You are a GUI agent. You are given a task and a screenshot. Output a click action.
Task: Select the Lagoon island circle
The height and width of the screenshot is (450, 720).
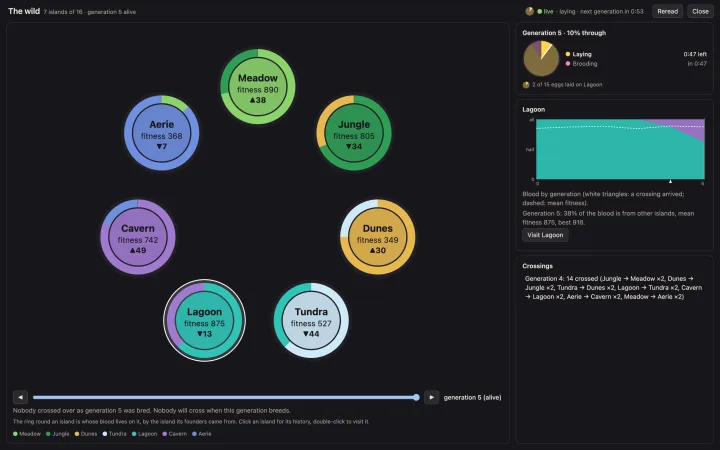(204, 321)
